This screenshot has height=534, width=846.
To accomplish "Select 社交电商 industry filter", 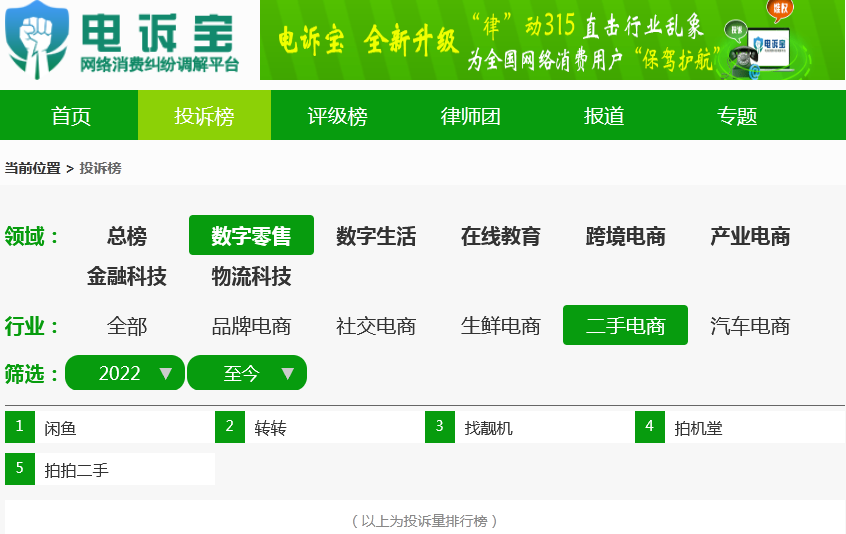I will 376,326.
